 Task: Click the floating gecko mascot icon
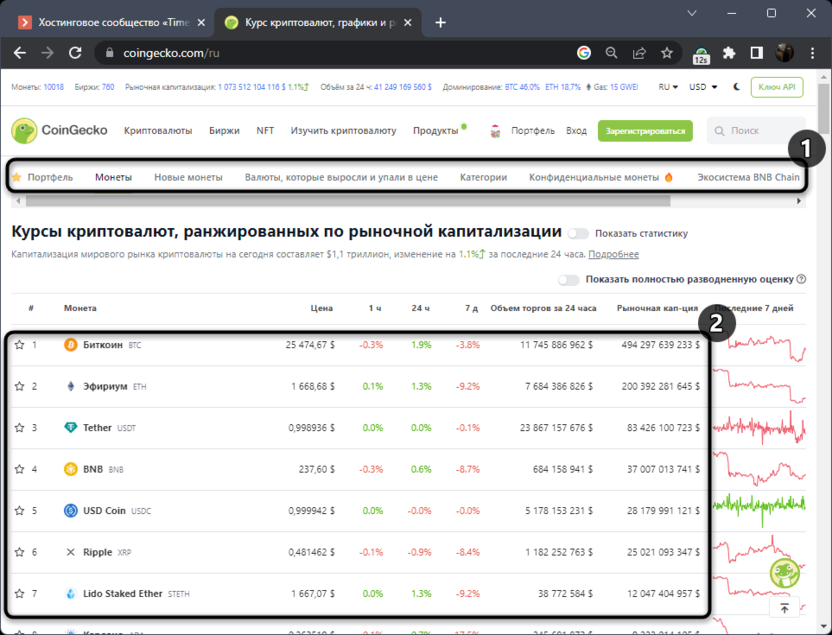(785, 573)
